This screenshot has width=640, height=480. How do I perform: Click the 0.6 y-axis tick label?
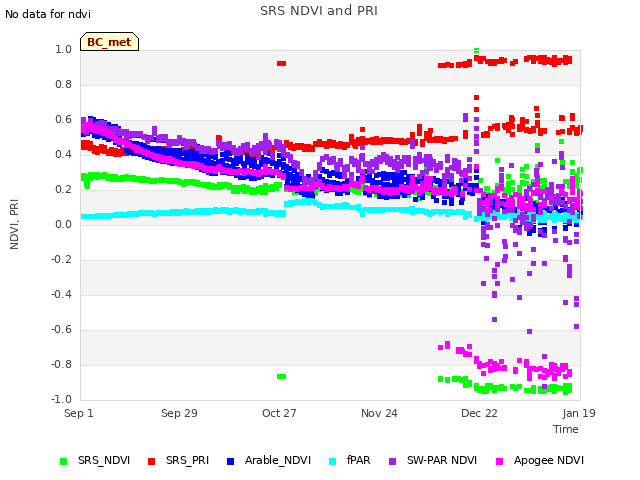pos(63,120)
